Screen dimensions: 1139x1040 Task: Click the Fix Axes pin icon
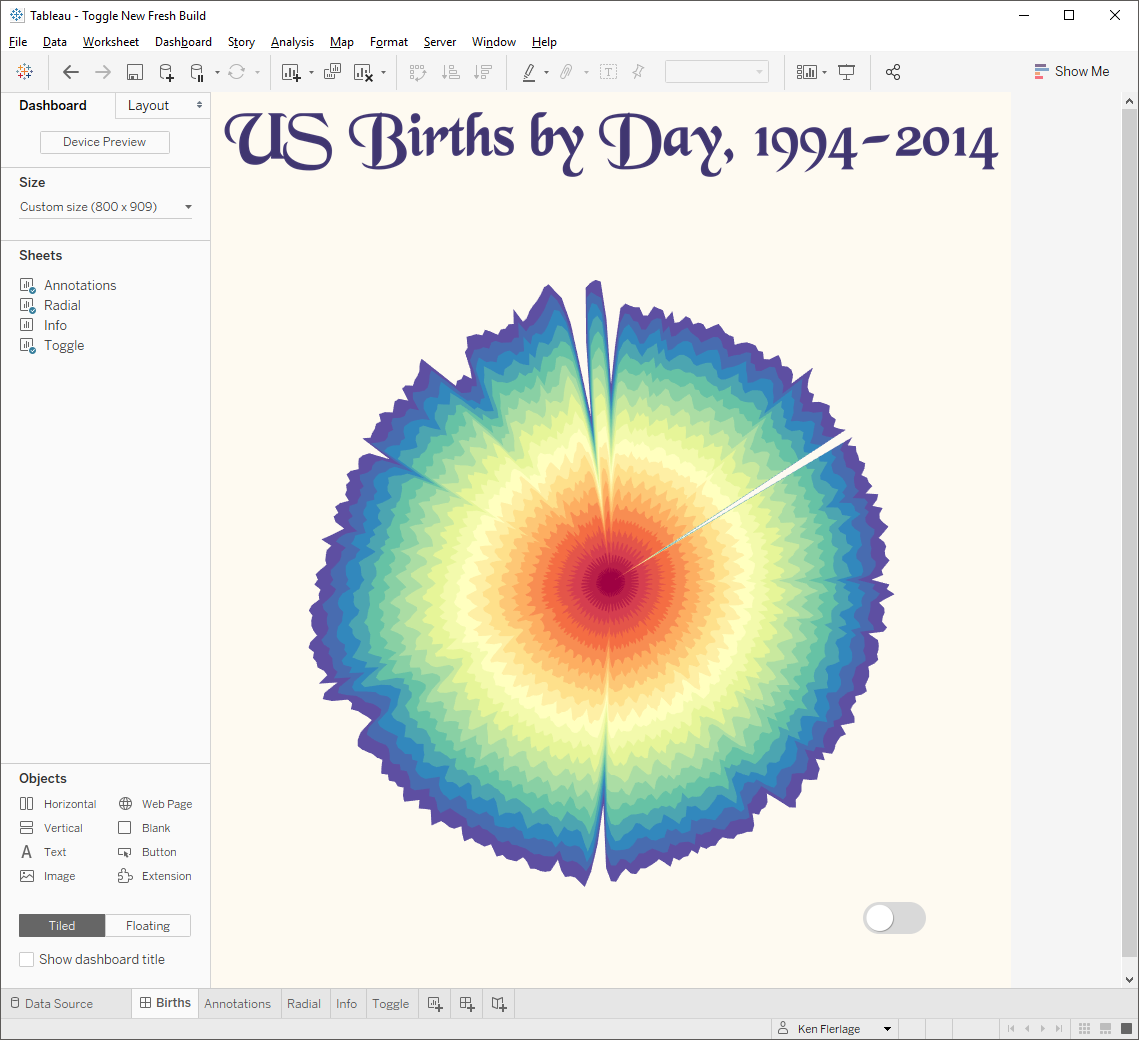point(638,71)
